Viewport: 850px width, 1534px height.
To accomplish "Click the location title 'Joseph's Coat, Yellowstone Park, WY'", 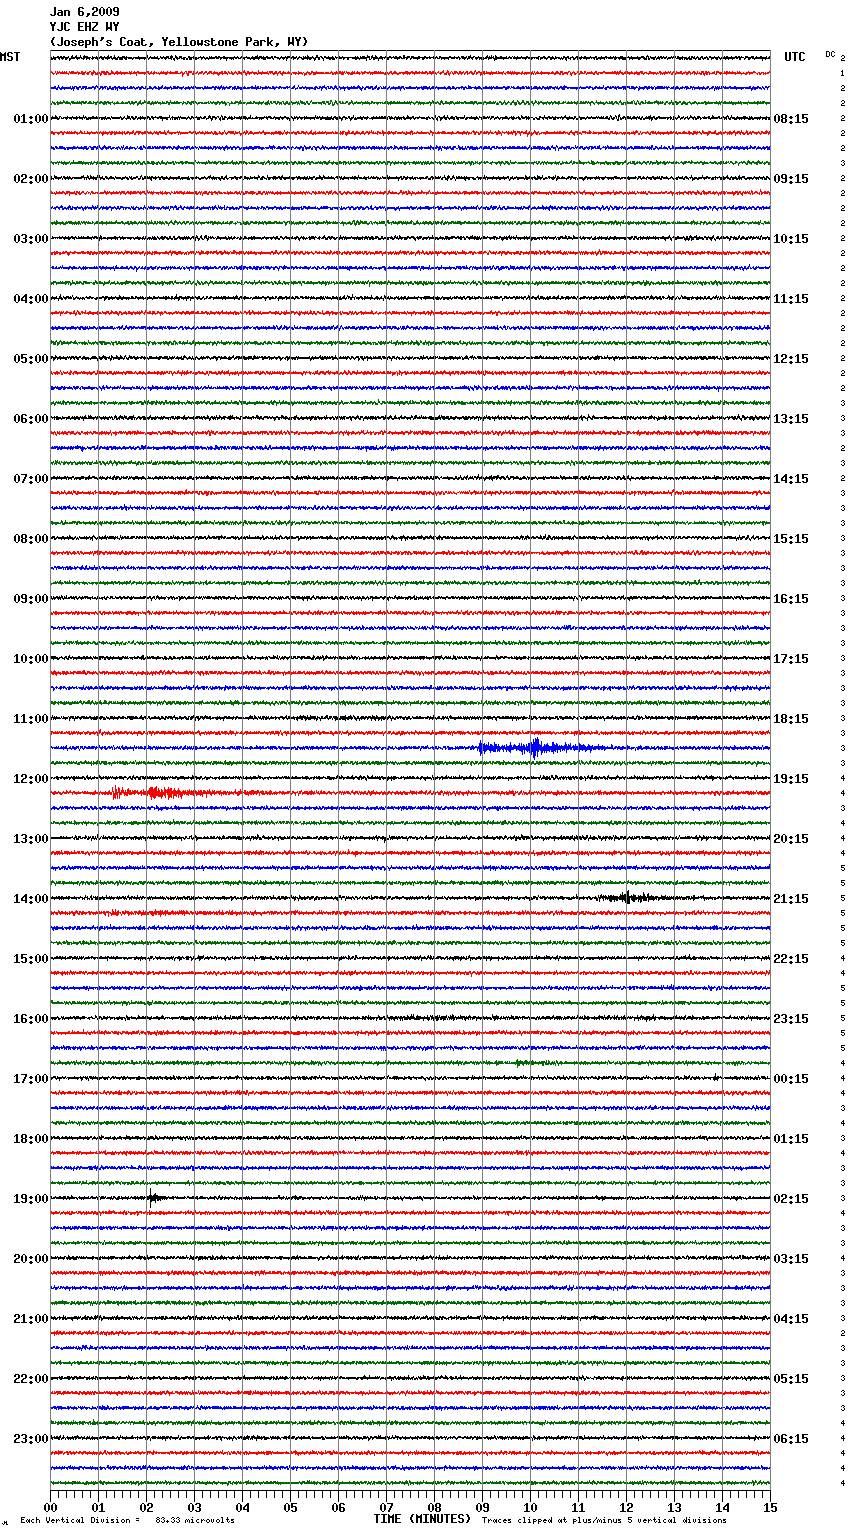I will point(179,42).
